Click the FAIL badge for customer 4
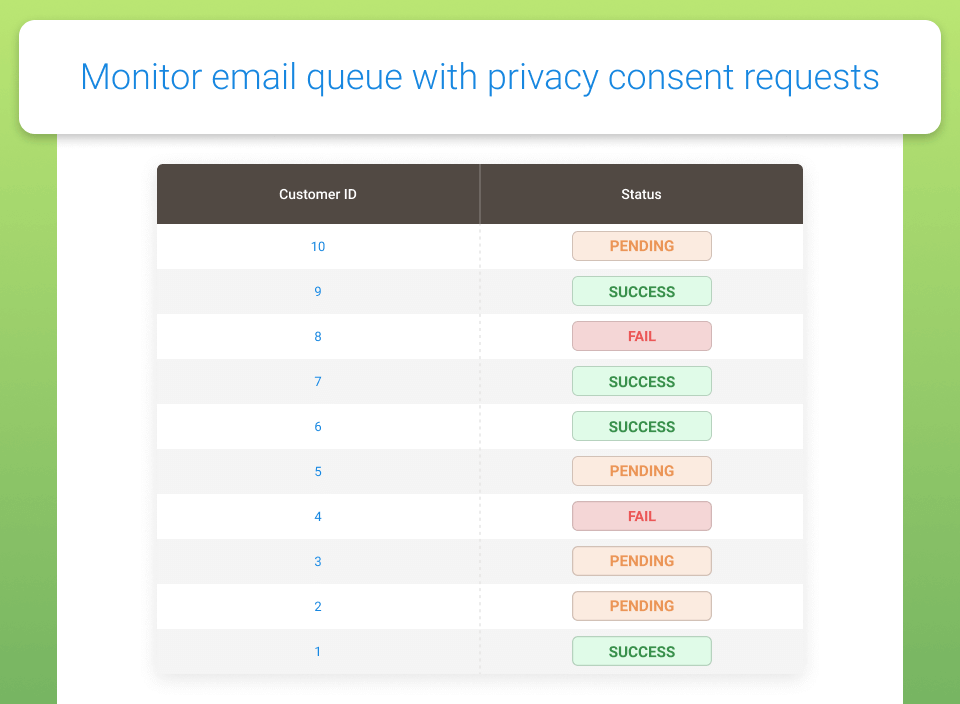 tap(642, 516)
